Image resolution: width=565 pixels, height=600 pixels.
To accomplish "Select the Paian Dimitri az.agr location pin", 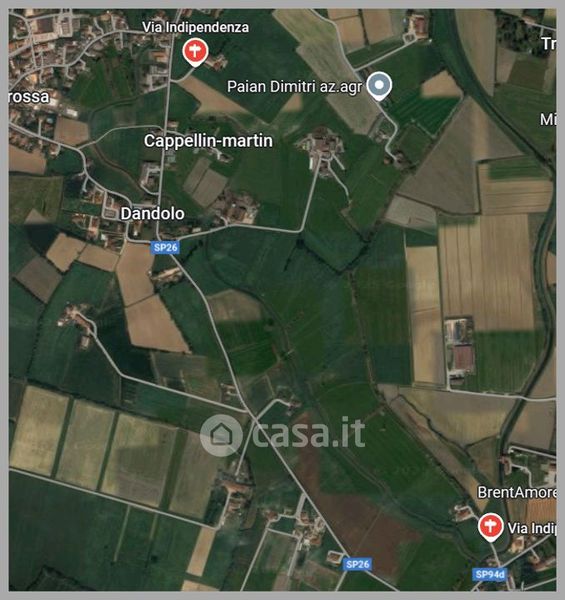I will tap(379, 86).
